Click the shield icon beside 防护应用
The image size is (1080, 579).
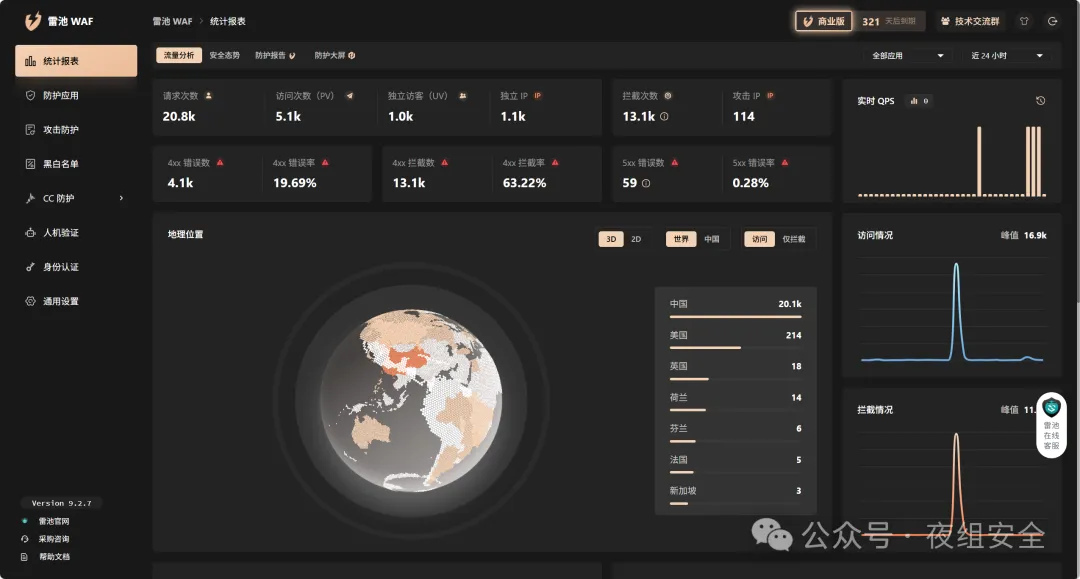pyautogui.click(x=30, y=95)
